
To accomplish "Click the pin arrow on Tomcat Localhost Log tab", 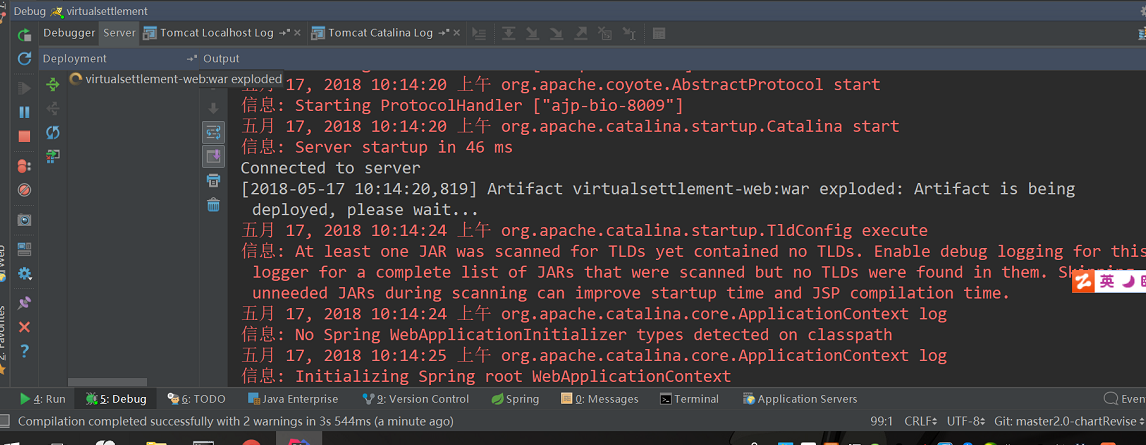I will point(284,33).
